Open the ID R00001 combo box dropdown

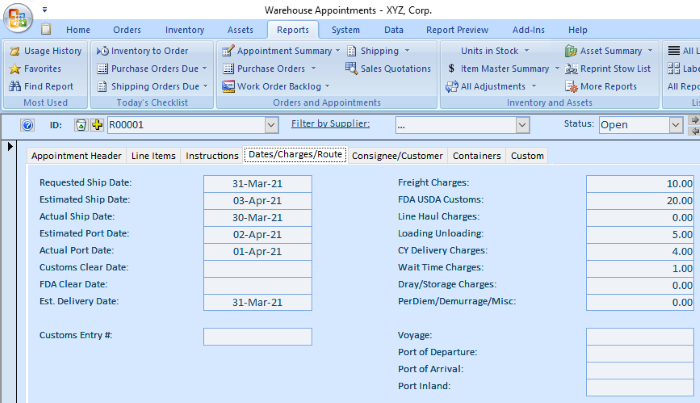pos(271,125)
